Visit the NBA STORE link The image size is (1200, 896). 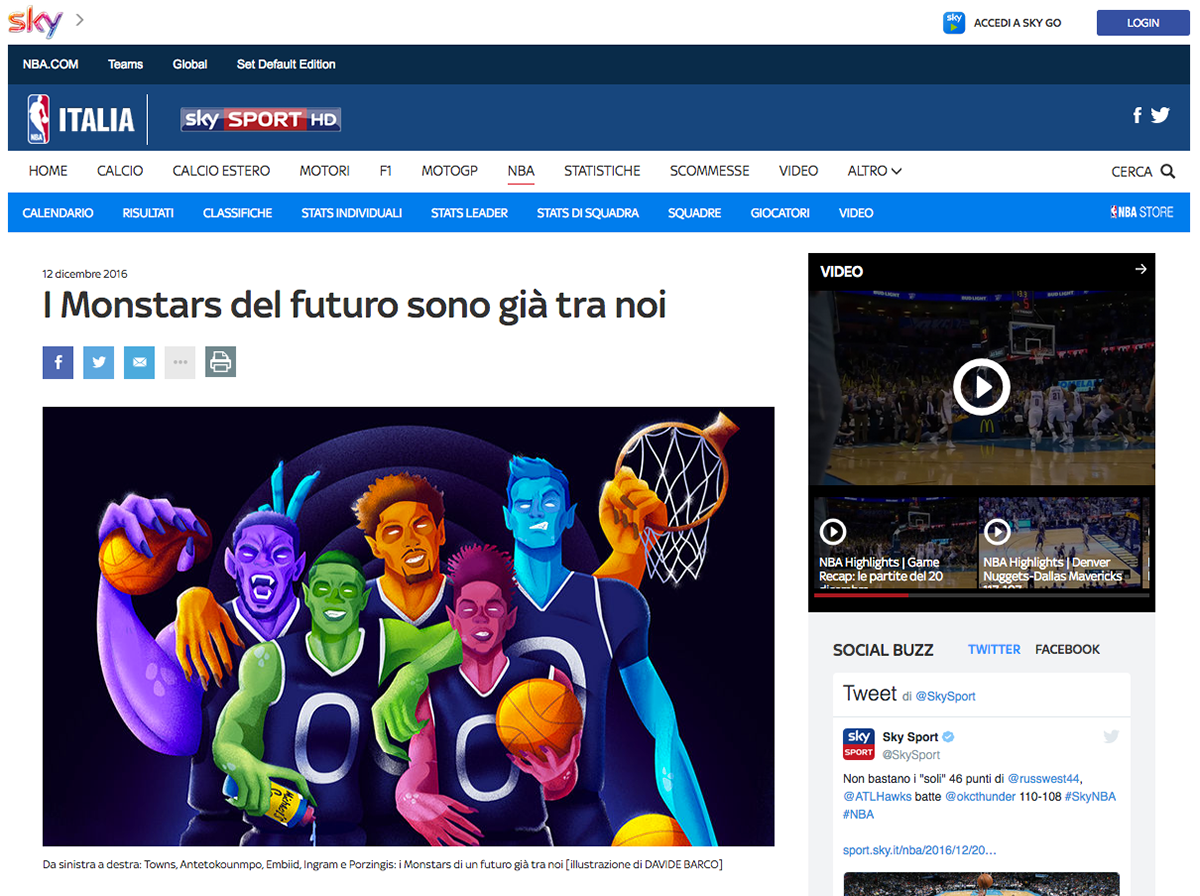pos(1141,212)
